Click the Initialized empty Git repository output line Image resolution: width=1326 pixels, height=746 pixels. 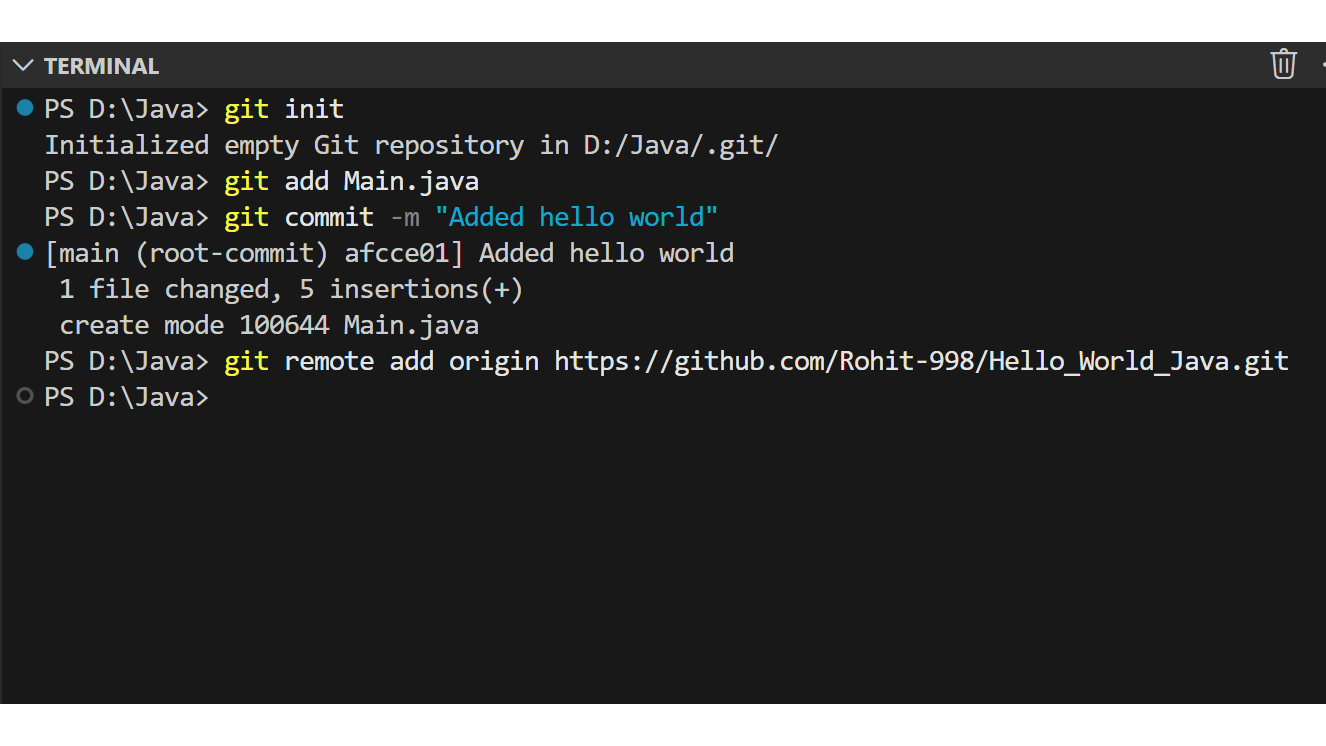tap(410, 144)
